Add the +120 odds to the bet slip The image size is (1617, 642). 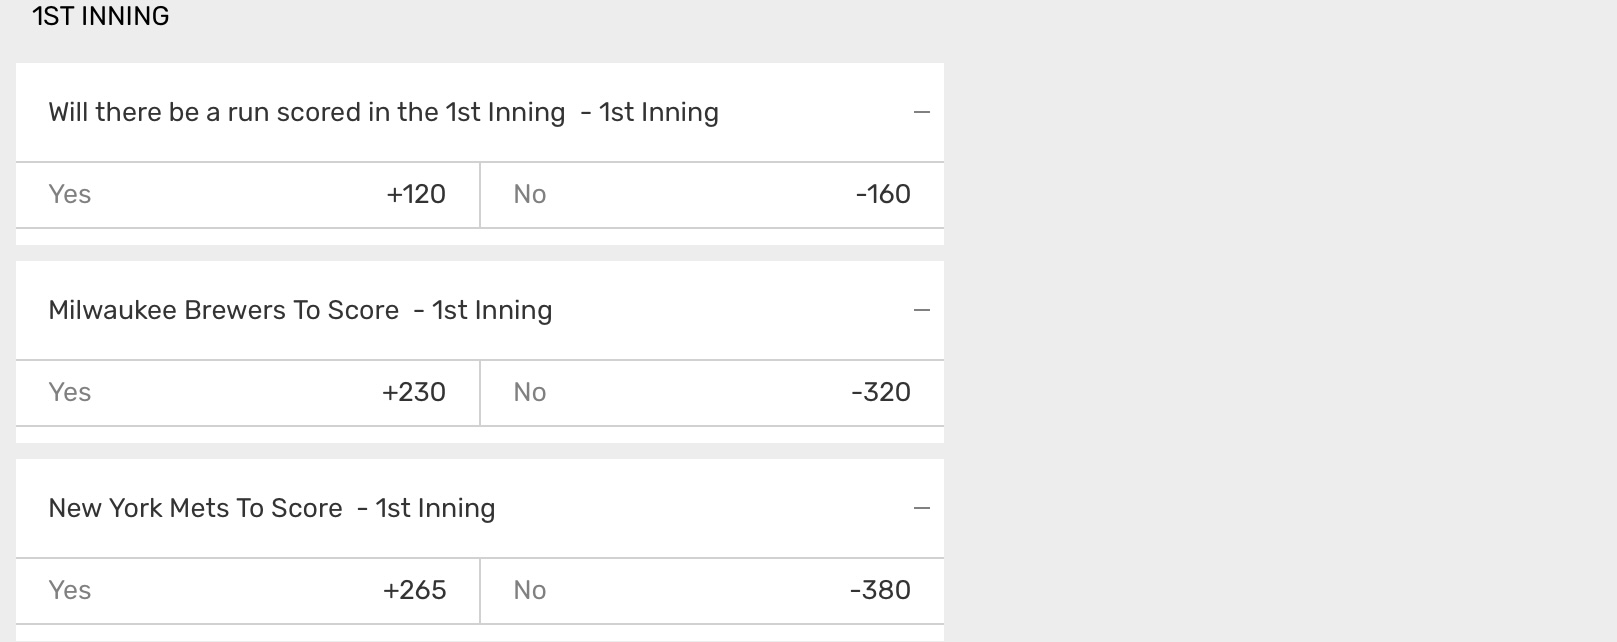pyautogui.click(x=416, y=194)
